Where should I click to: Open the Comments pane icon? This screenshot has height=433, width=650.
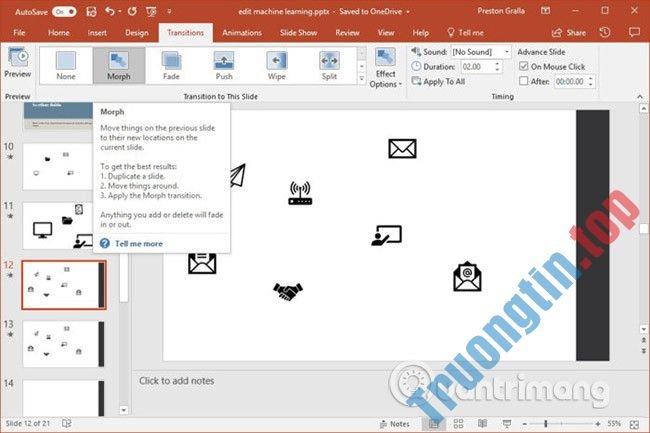pyautogui.click(x=634, y=32)
